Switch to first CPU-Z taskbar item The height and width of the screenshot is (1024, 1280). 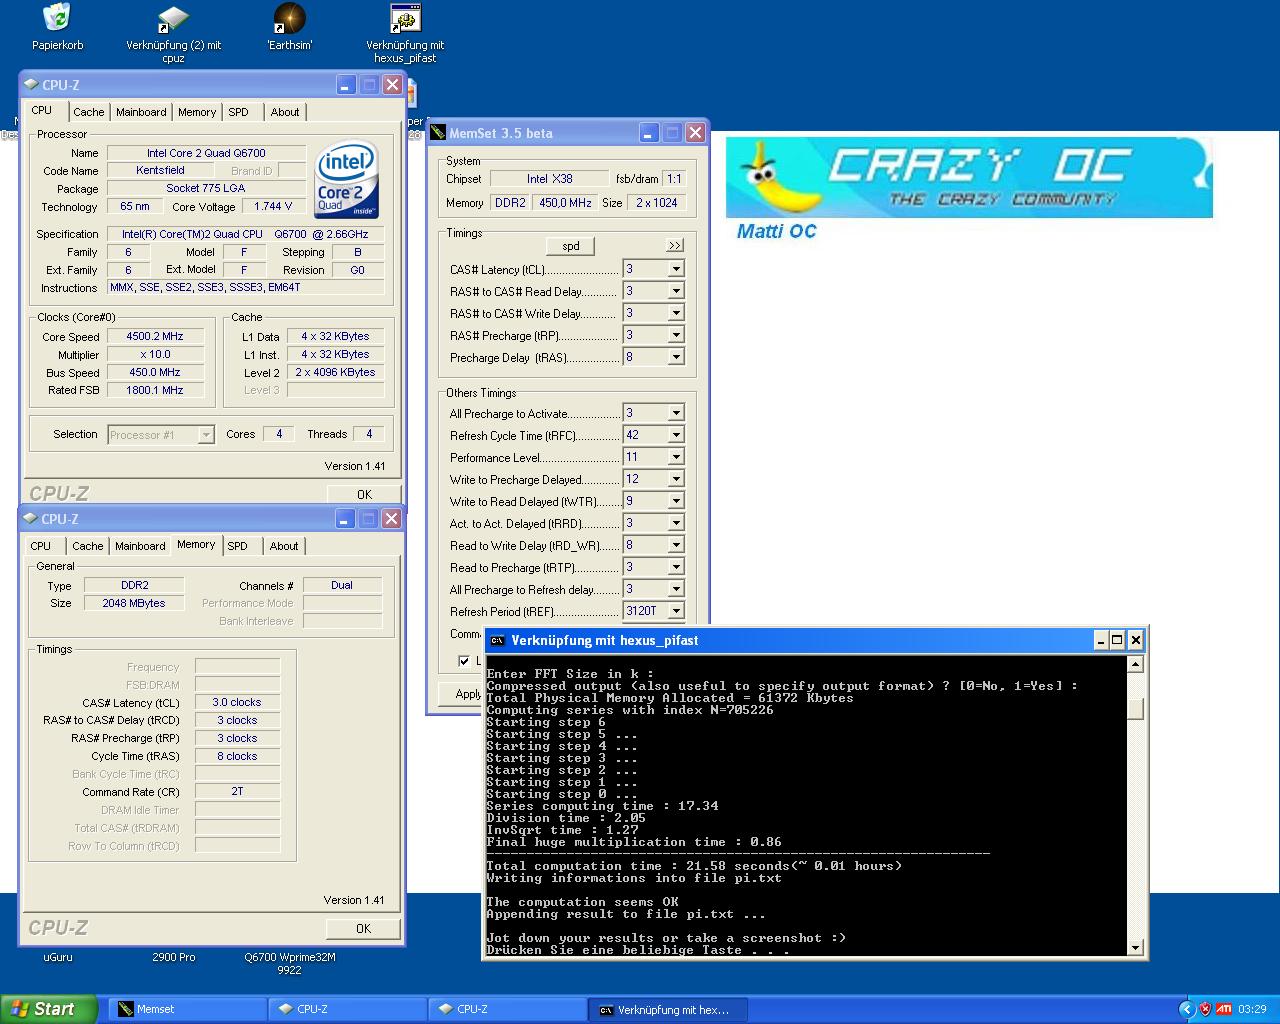point(347,1009)
